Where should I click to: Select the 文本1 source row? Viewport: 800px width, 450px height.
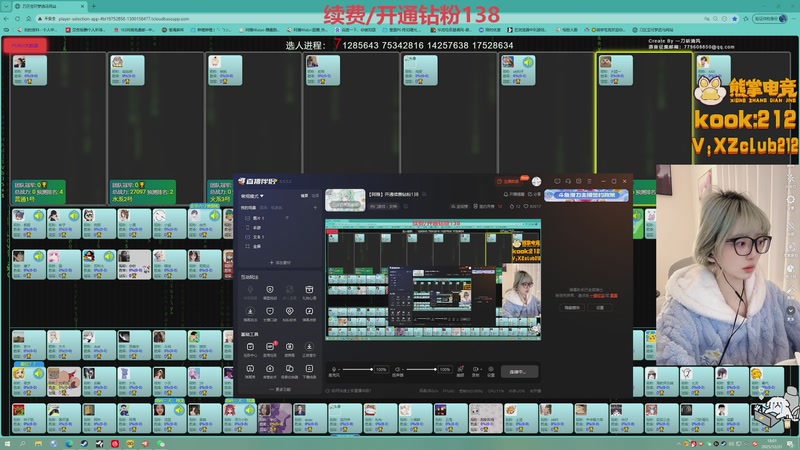(x=279, y=237)
